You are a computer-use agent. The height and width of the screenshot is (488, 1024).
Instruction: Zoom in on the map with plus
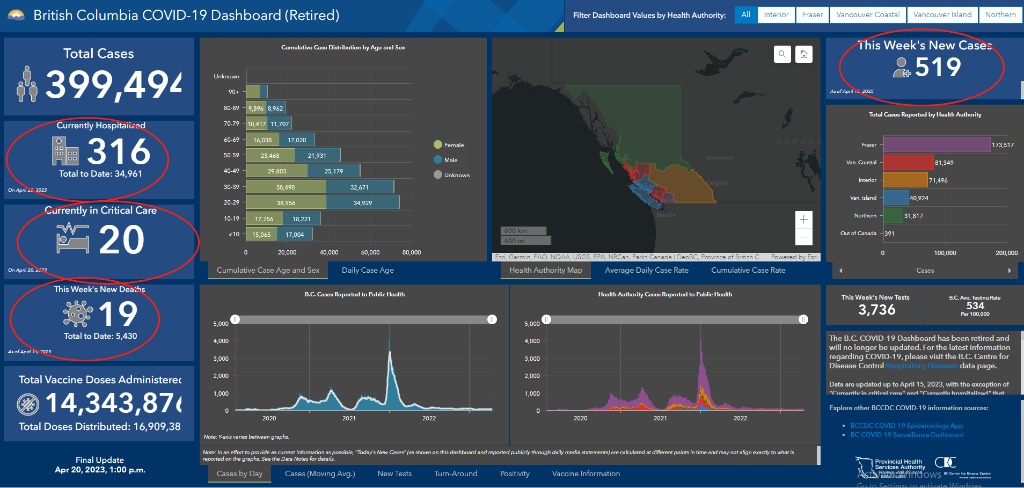(803, 219)
